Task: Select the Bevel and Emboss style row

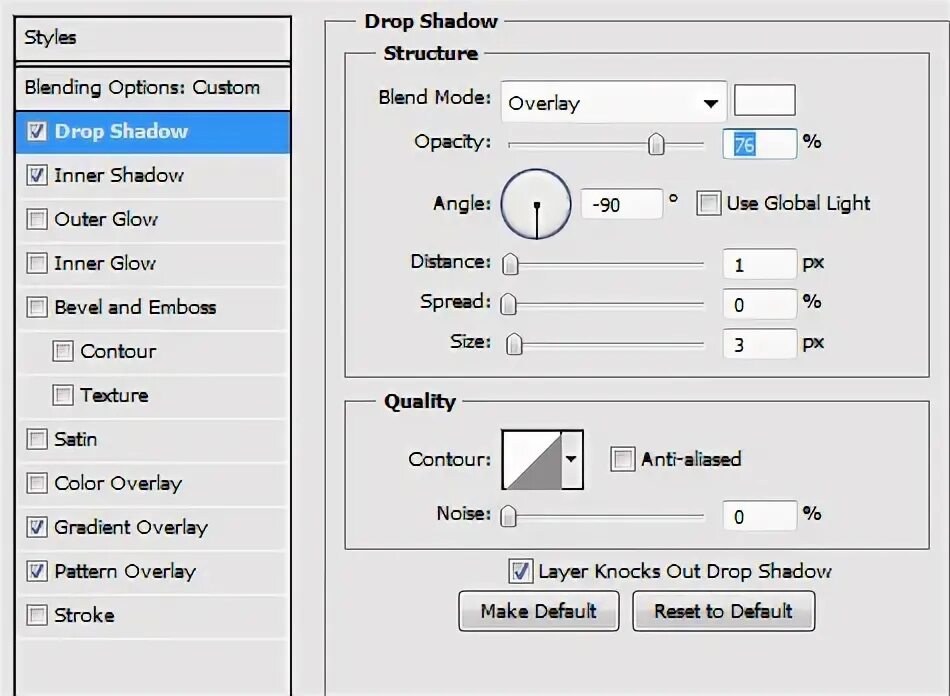Action: (153, 307)
